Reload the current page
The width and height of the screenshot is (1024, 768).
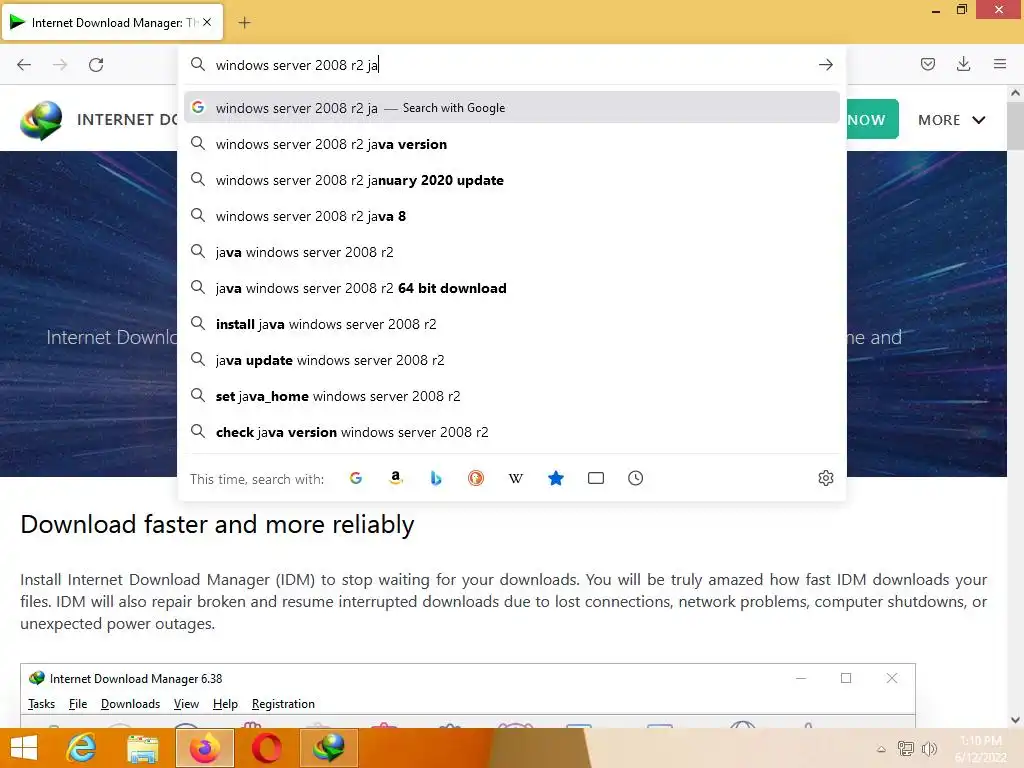tap(96, 65)
